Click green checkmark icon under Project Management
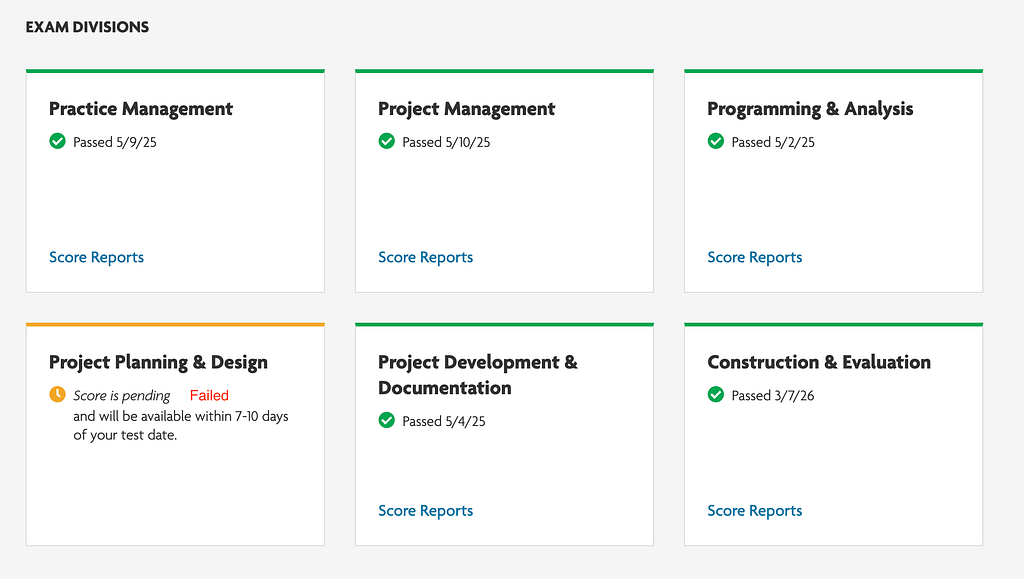Screen dimensions: 1024x579 [x=386, y=142]
